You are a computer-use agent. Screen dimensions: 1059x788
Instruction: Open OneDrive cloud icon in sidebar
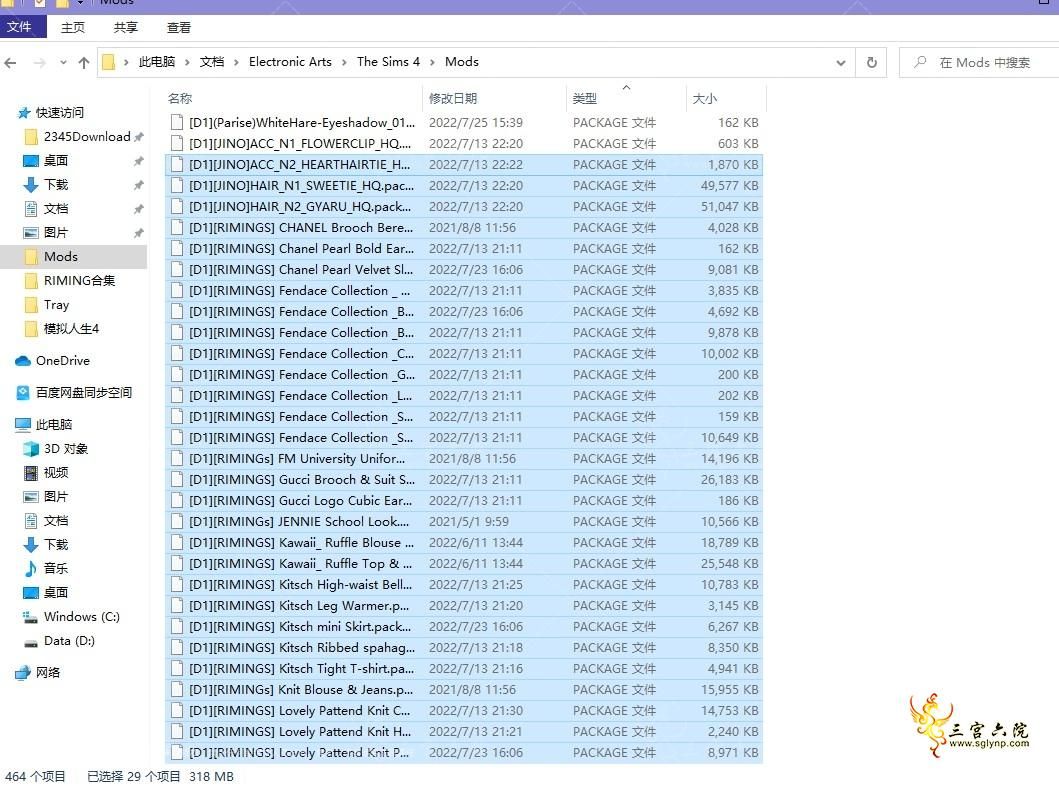pyautogui.click(x=22, y=361)
